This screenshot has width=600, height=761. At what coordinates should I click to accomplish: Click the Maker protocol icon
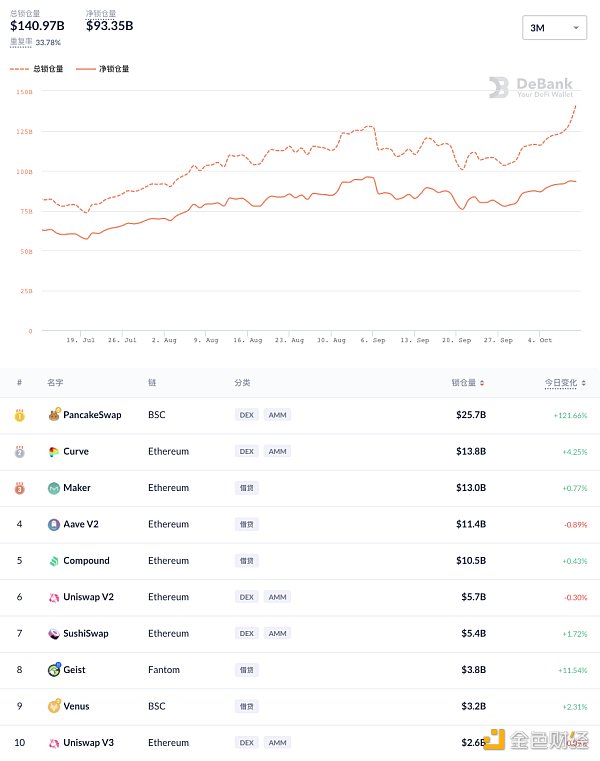tap(54, 488)
